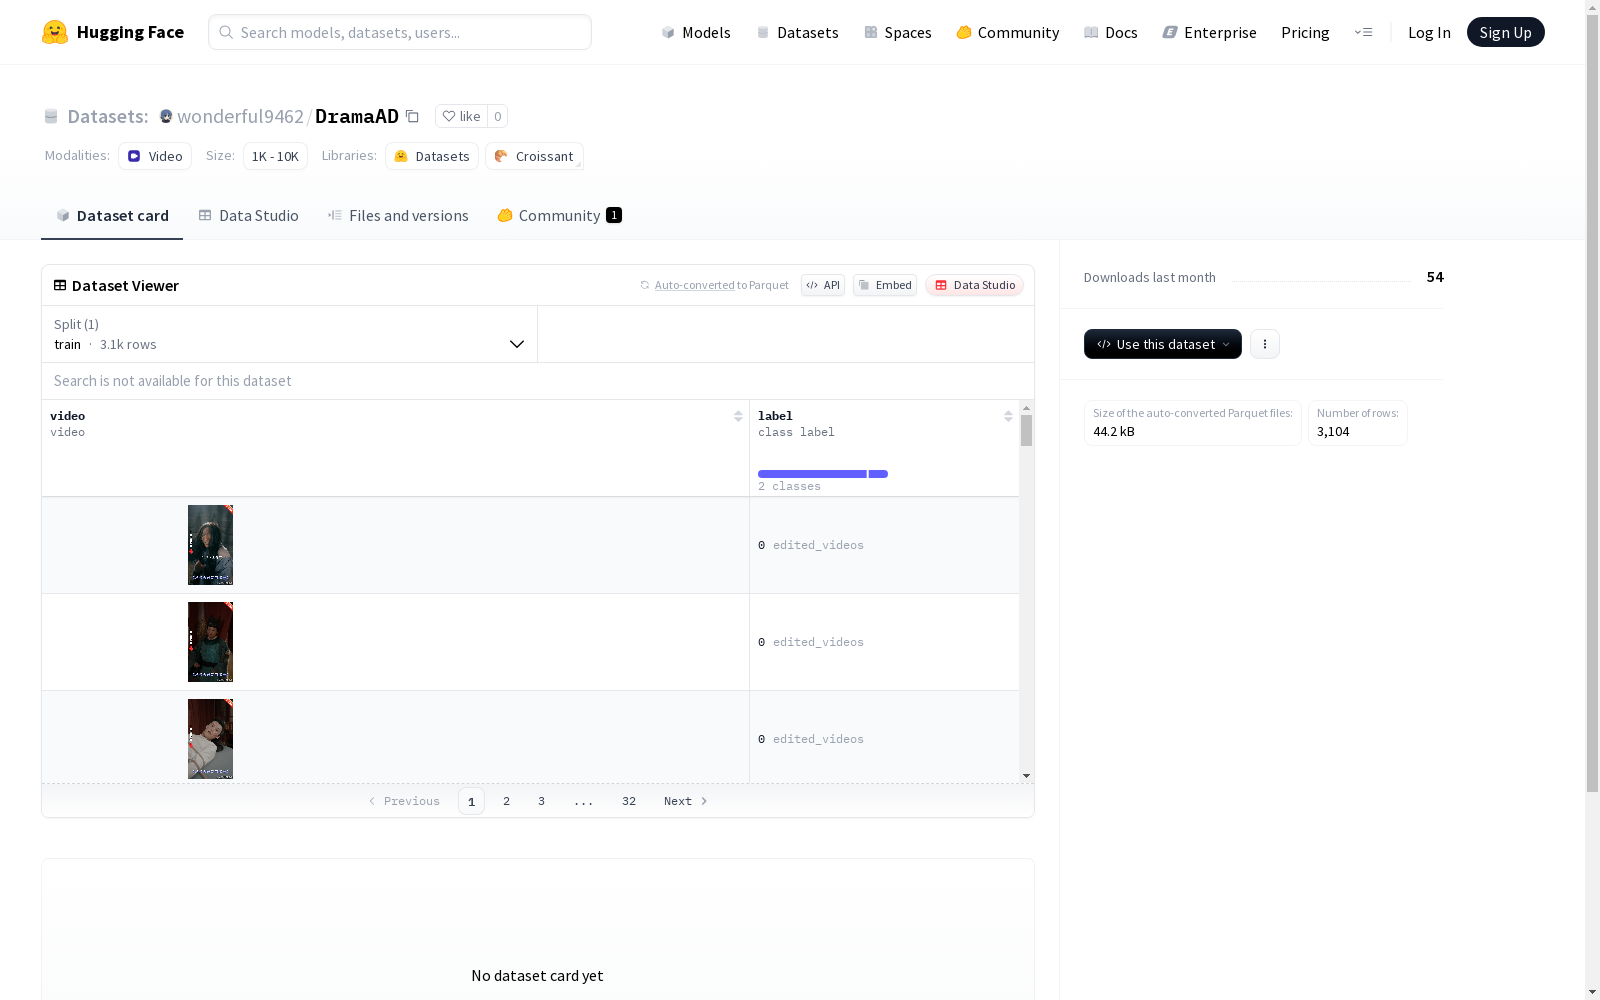Go to the Pricing page
1600x1000 pixels.
(x=1305, y=32)
